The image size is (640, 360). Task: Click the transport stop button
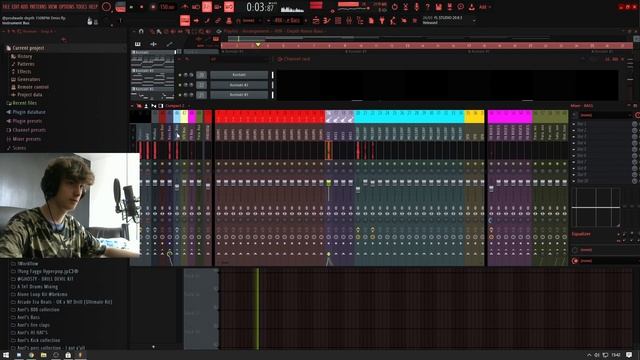click(142, 7)
